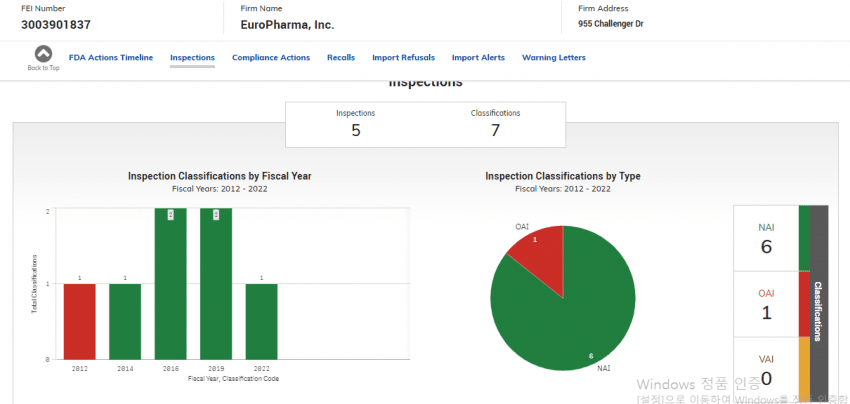Click the Back to Top arrow icon
The height and width of the screenshot is (404, 850).
[x=43, y=54]
